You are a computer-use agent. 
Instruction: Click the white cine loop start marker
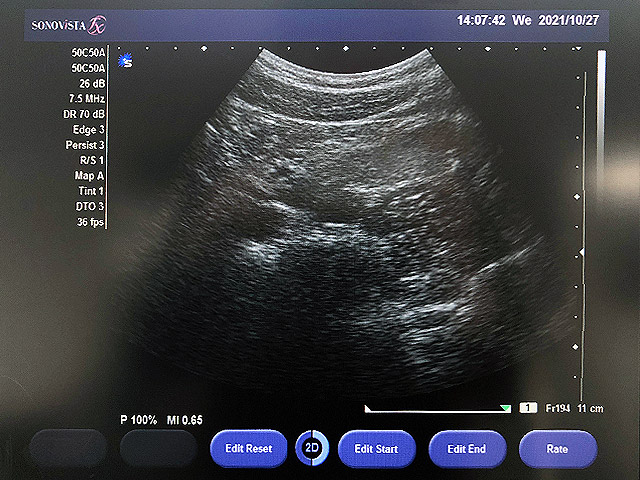[367, 409]
